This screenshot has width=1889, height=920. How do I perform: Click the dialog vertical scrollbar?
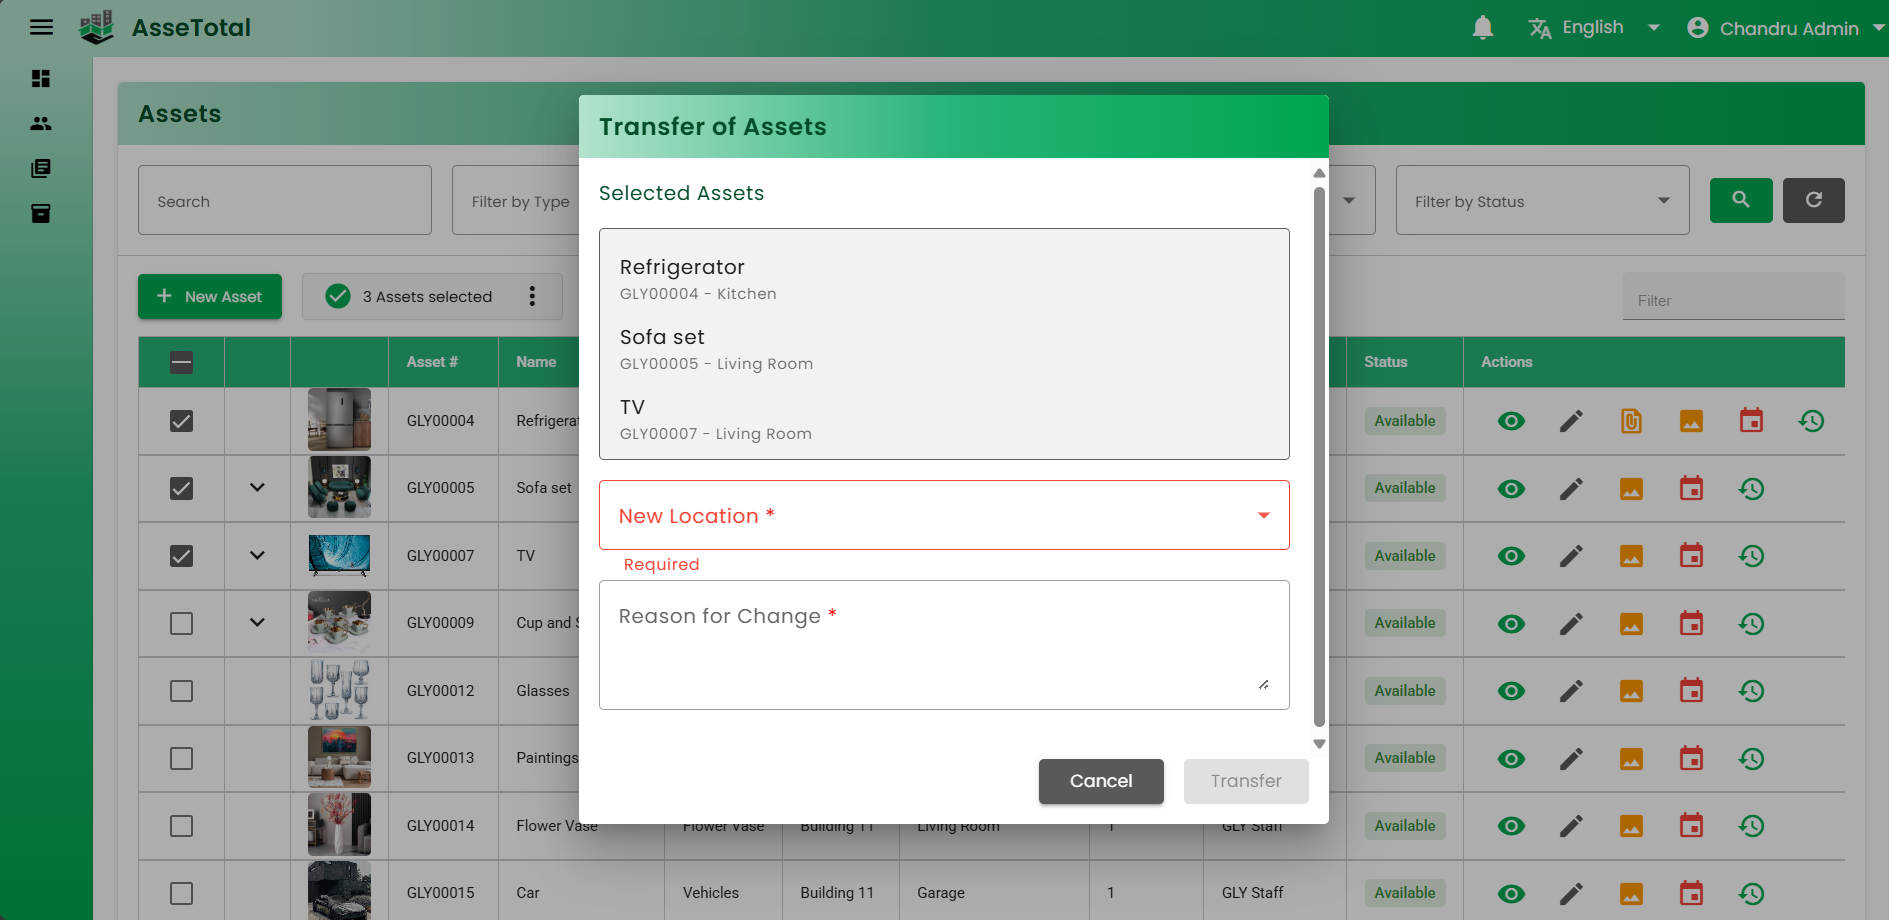click(1319, 457)
